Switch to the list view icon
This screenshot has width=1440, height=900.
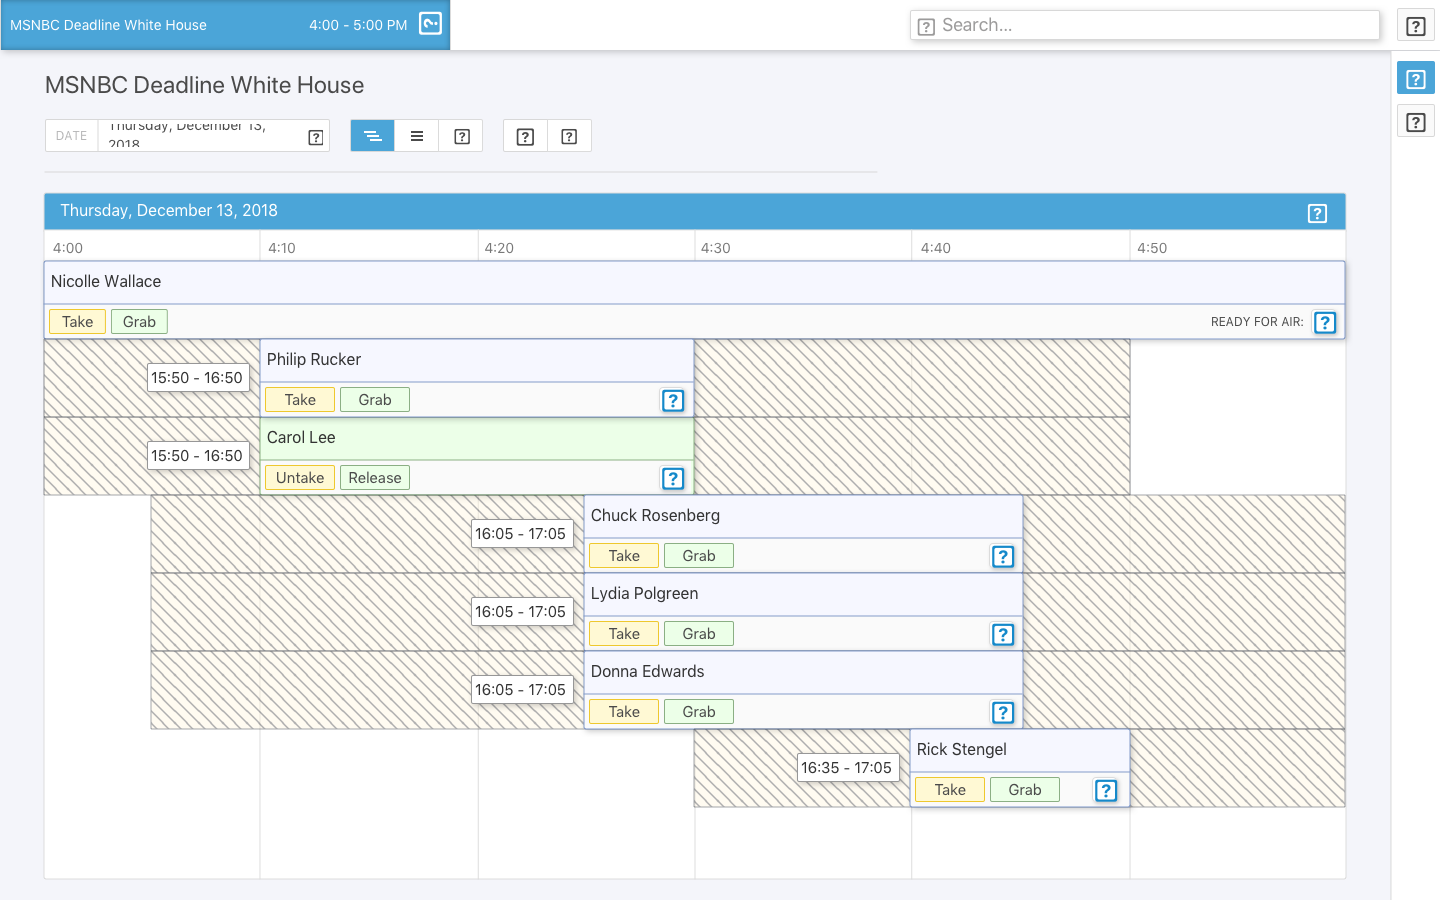[417, 136]
